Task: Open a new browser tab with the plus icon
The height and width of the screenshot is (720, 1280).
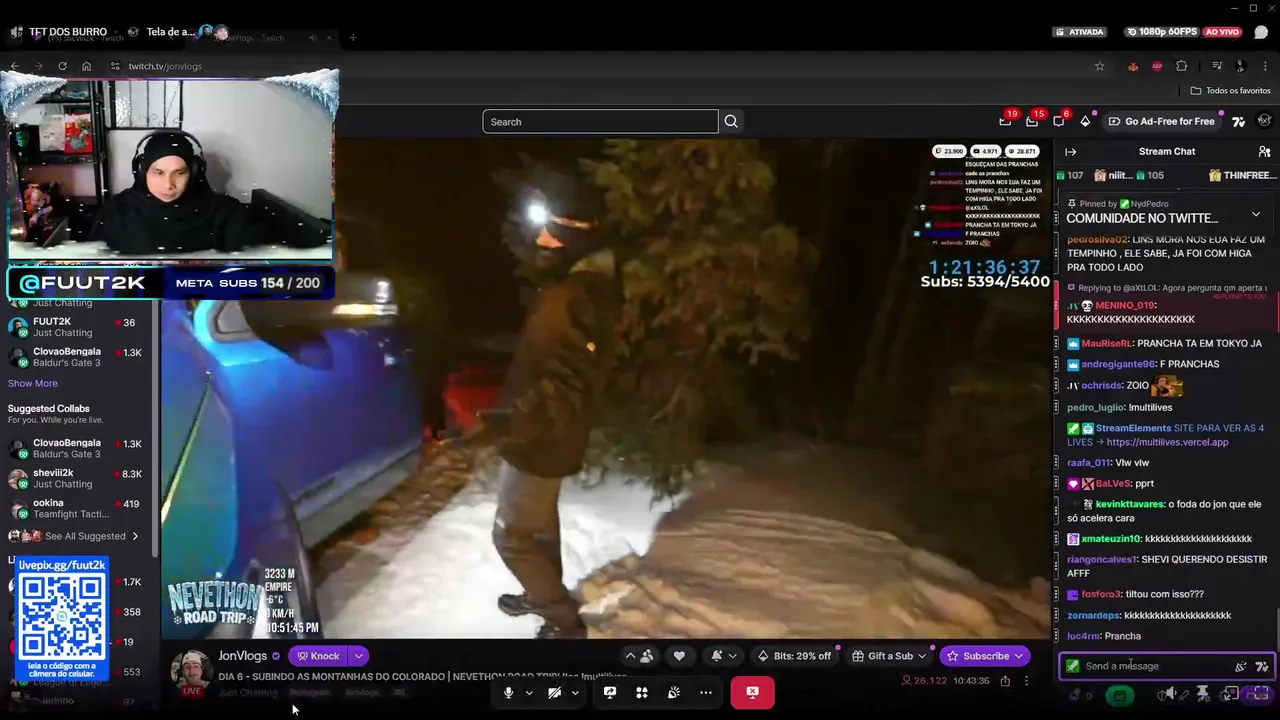Action: click(353, 38)
